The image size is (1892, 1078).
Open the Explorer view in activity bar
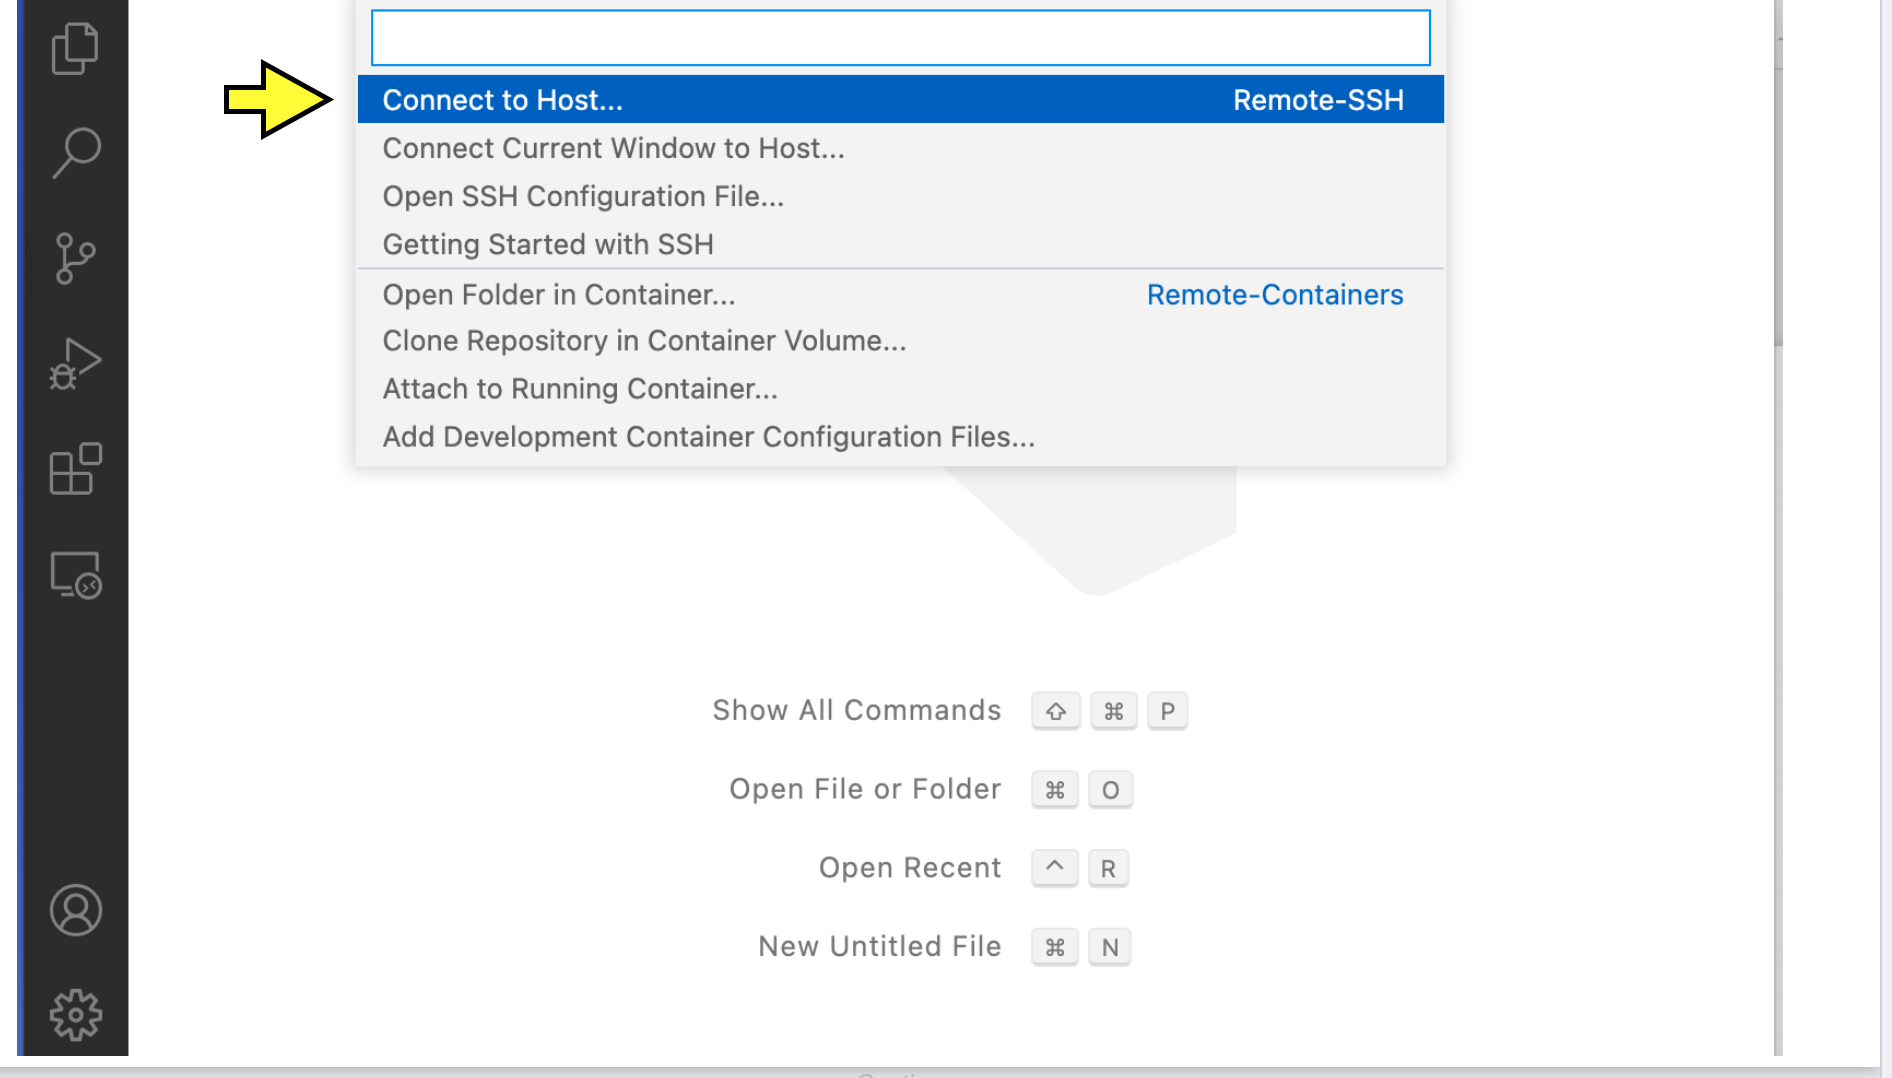coord(75,48)
